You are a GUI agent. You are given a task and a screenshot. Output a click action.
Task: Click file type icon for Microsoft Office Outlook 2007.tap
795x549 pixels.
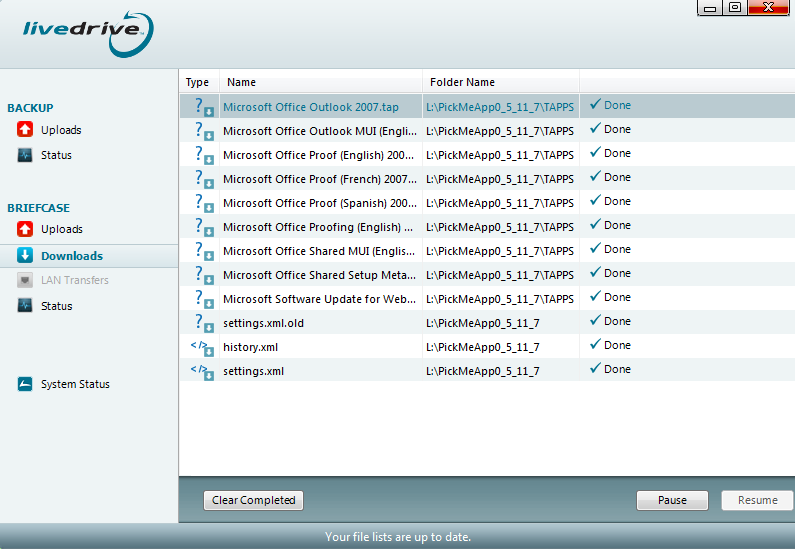coord(203,107)
